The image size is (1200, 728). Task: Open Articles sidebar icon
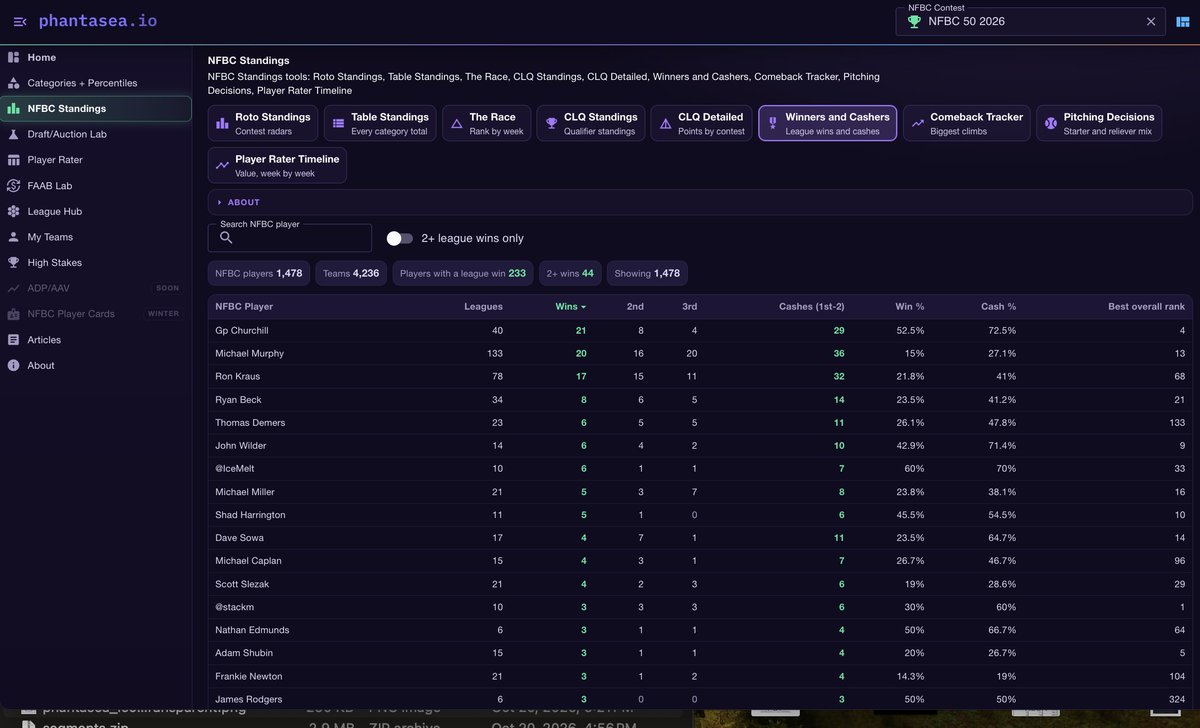(13, 340)
